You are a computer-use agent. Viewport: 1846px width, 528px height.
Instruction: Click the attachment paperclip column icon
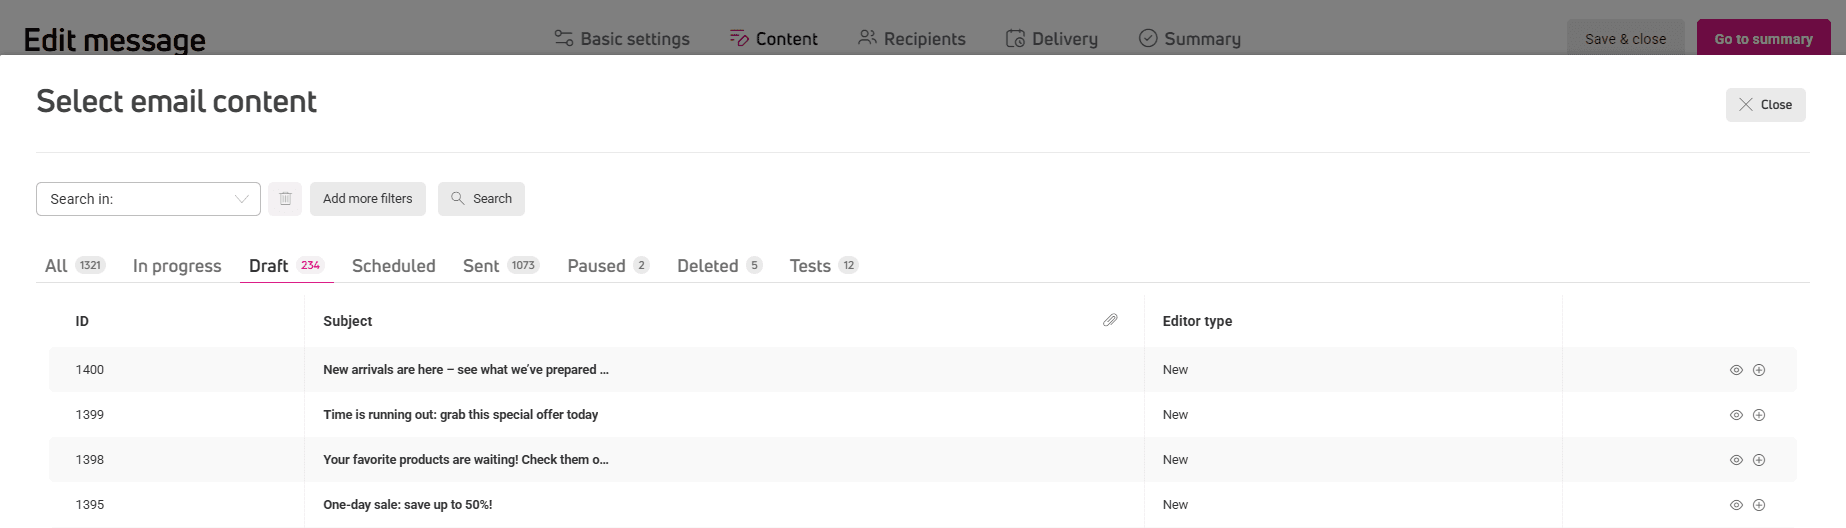pyautogui.click(x=1110, y=320)
